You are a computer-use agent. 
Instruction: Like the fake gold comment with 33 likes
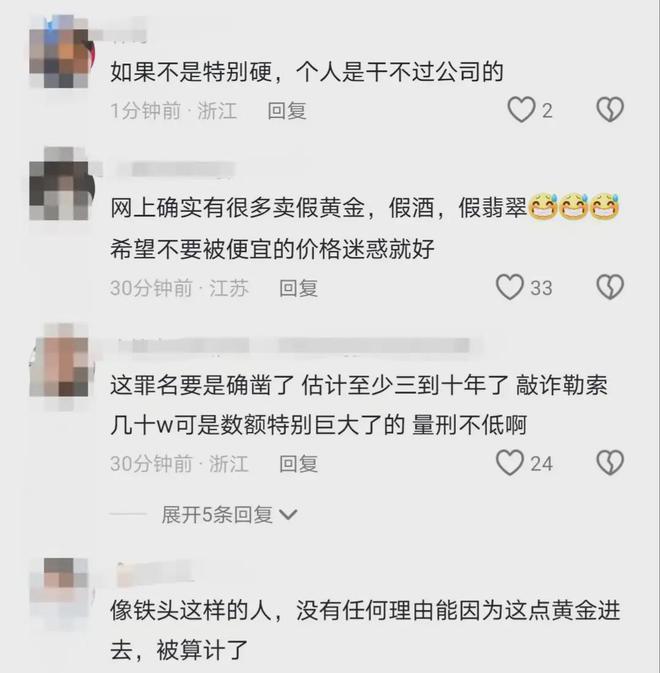tap(510, 287)
